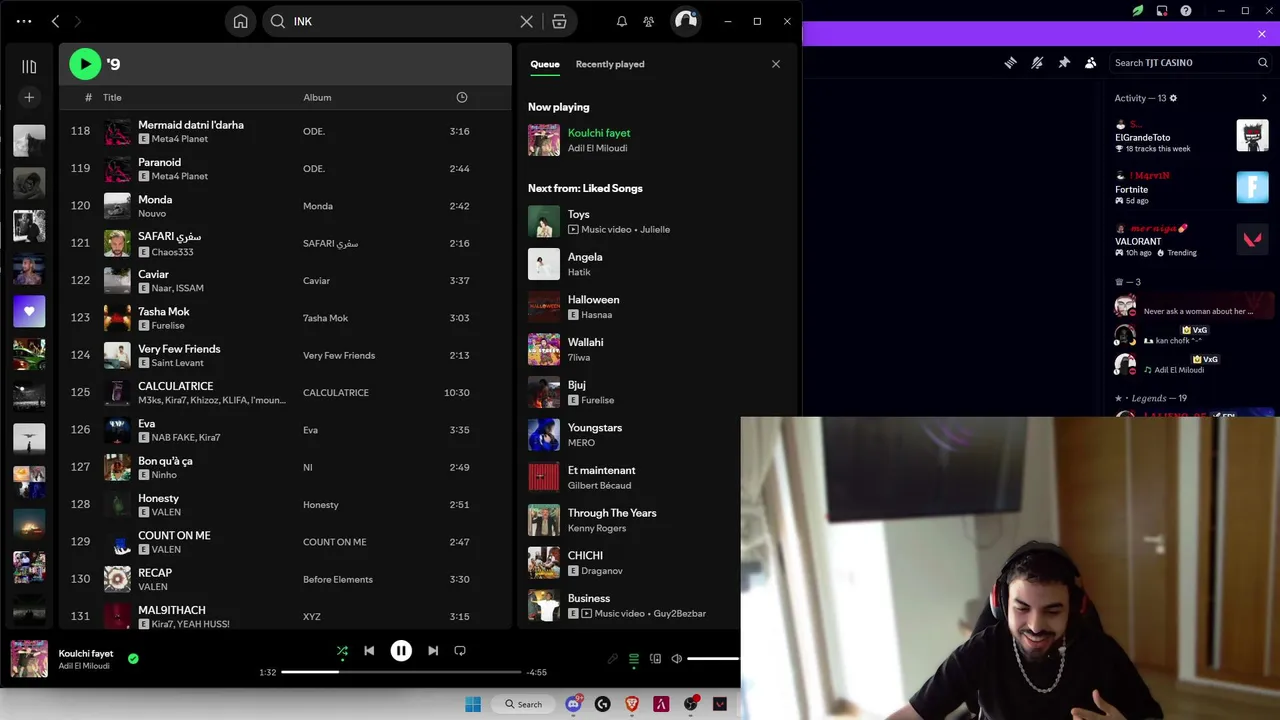Viewport: 1280px width, 720px height.
Task: Switch to the Queue tab
Action: tap(545, 64)
